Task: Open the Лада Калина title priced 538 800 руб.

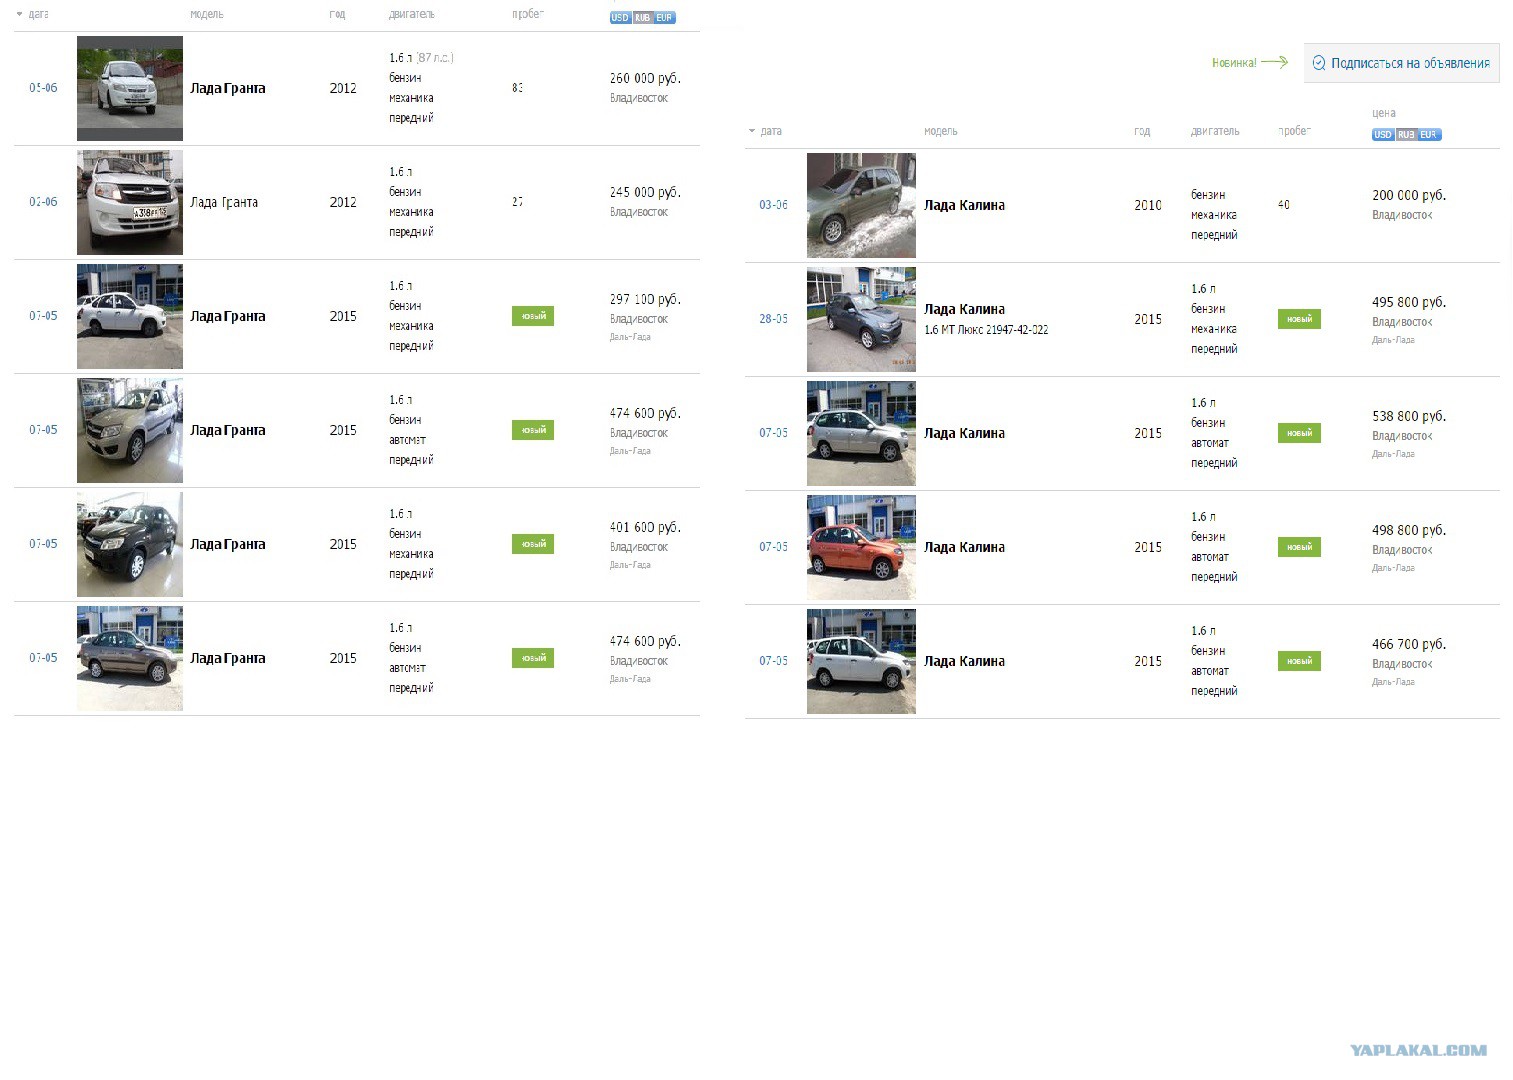Action: [964, 433]
